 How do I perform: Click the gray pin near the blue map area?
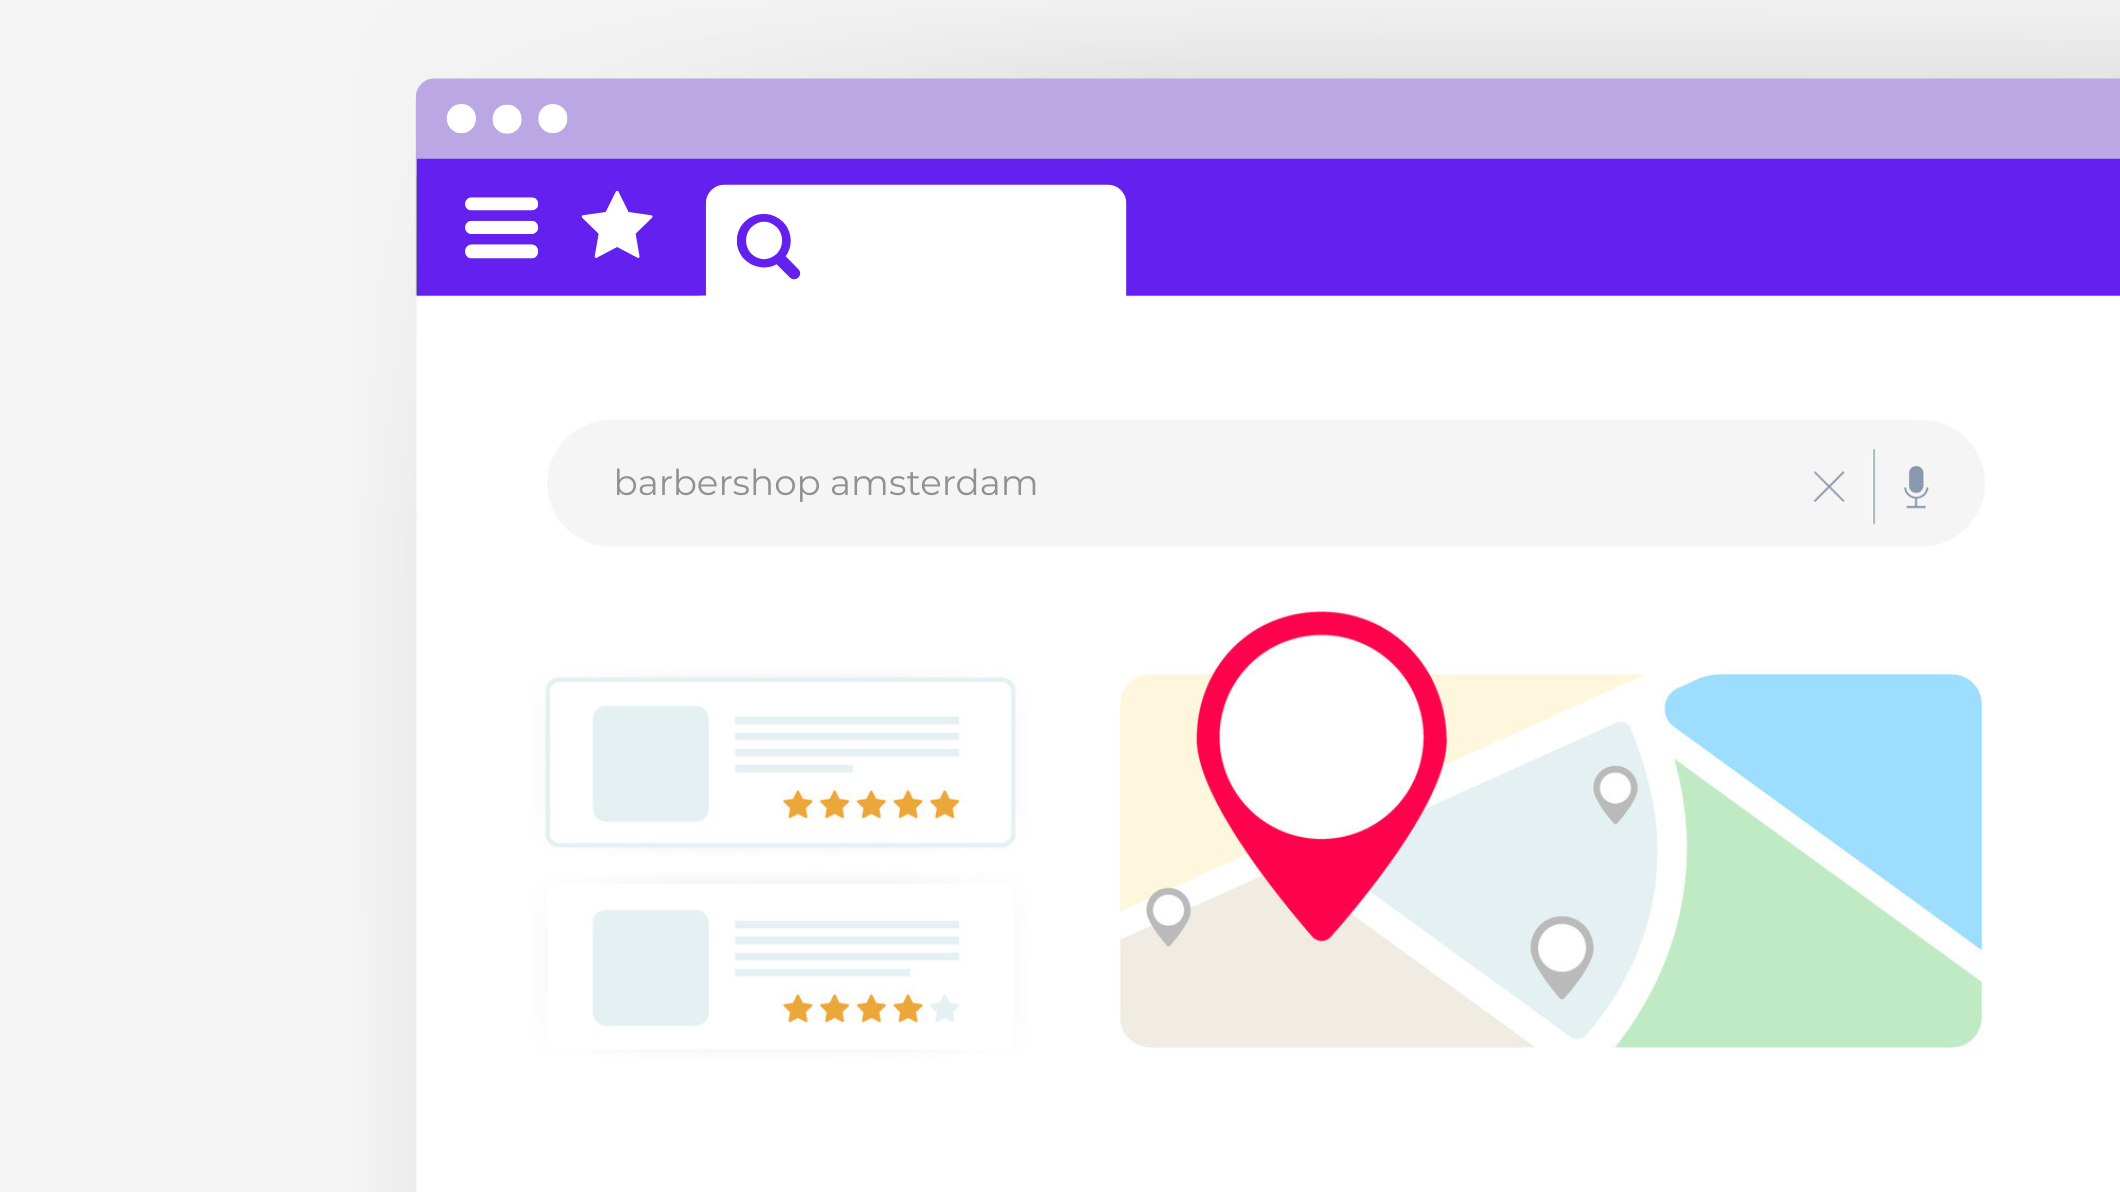pyautogui.click(x=1615, y=794)
